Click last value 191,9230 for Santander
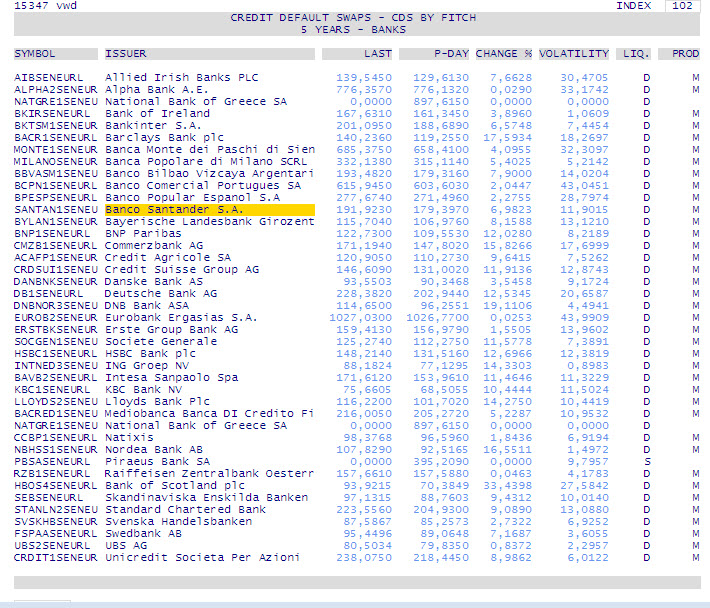Viewport: 710px width, 608px height. 364,210
